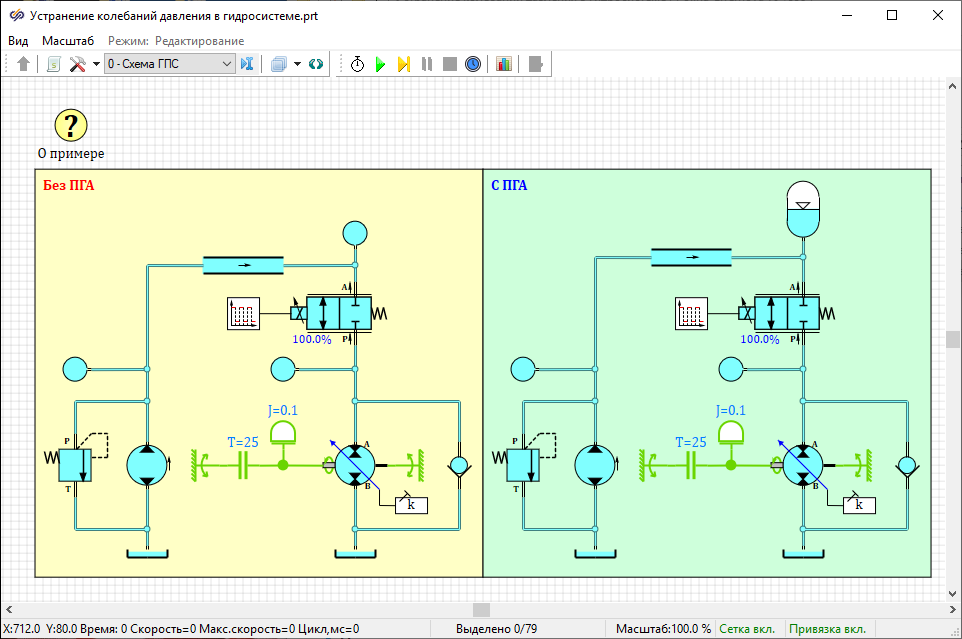Expand the tools icon dropdown arrow
This screenshot has width=962, height=639.
96,64
